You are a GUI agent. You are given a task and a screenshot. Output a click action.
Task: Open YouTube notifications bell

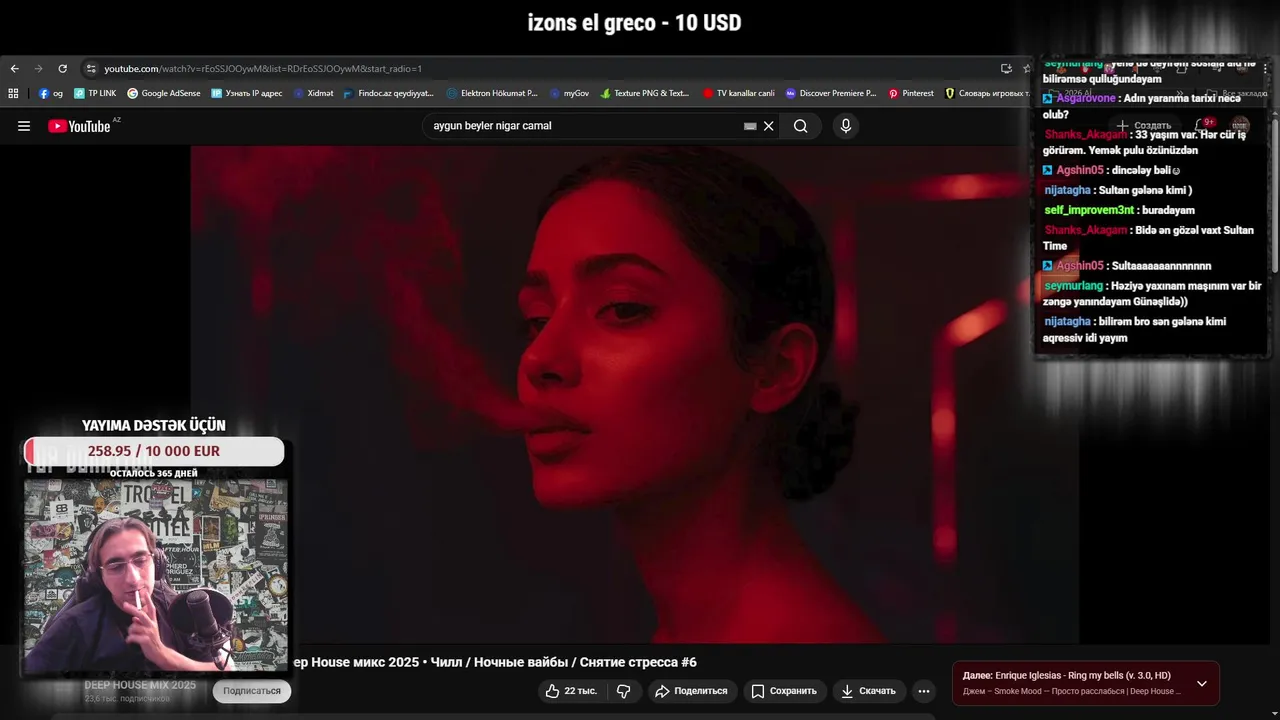pyautogui.click(x=1202, y=126)
